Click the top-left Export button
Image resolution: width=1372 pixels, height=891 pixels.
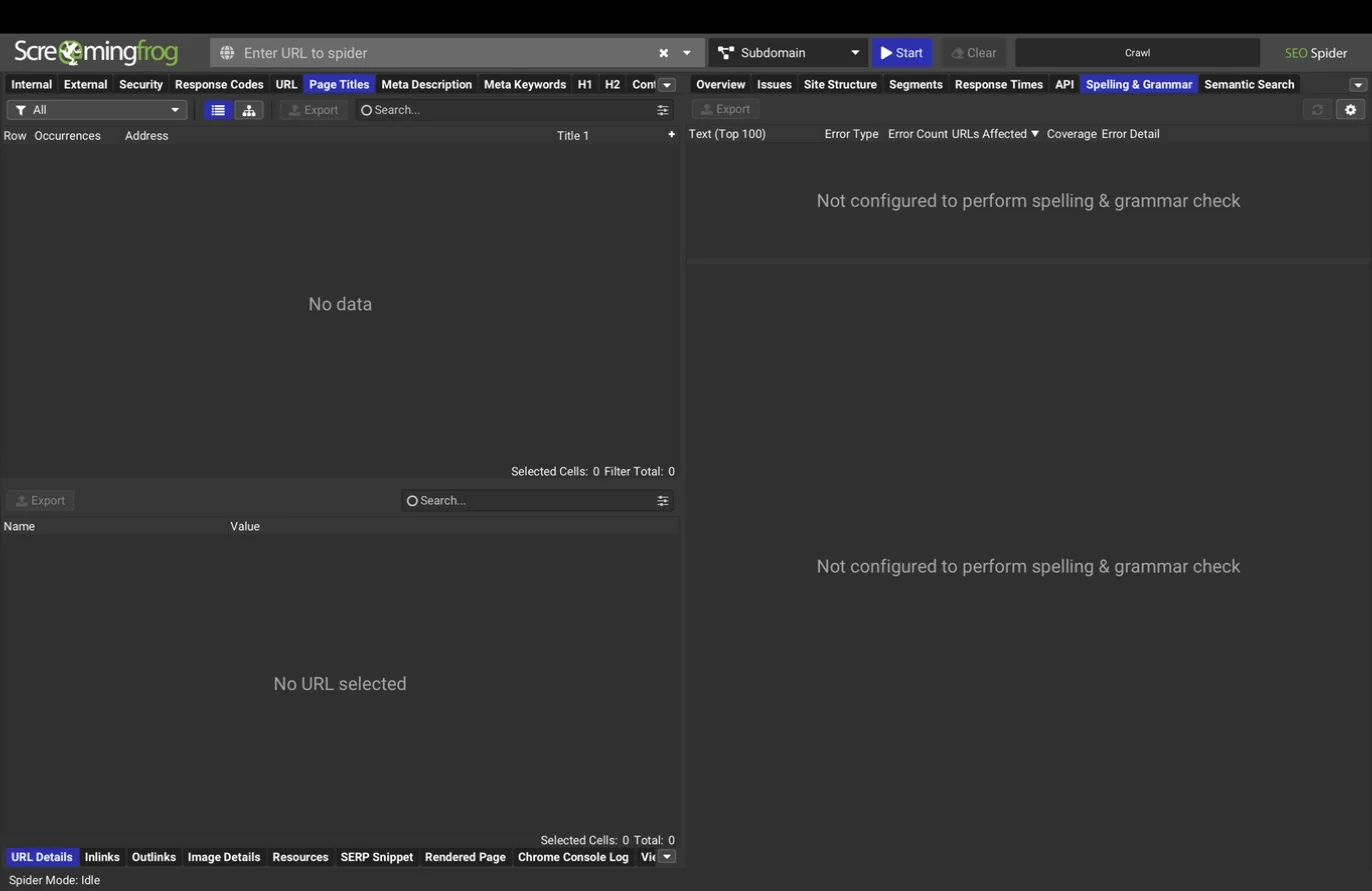pos(314,110)
